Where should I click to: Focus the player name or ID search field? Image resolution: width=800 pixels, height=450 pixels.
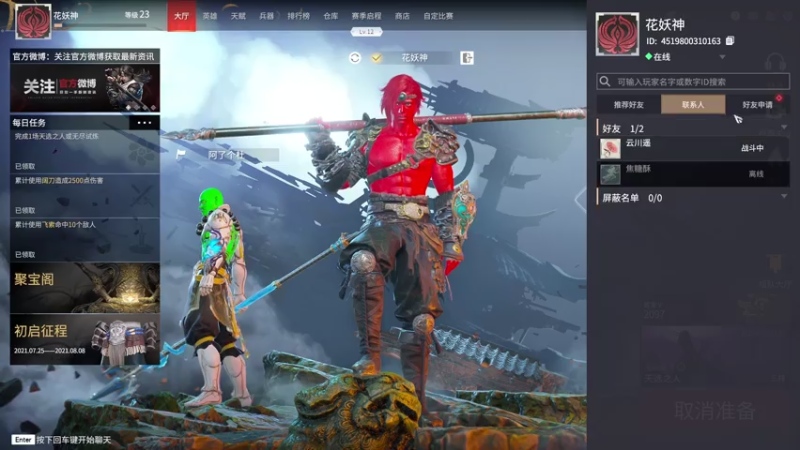pos(693,82)
